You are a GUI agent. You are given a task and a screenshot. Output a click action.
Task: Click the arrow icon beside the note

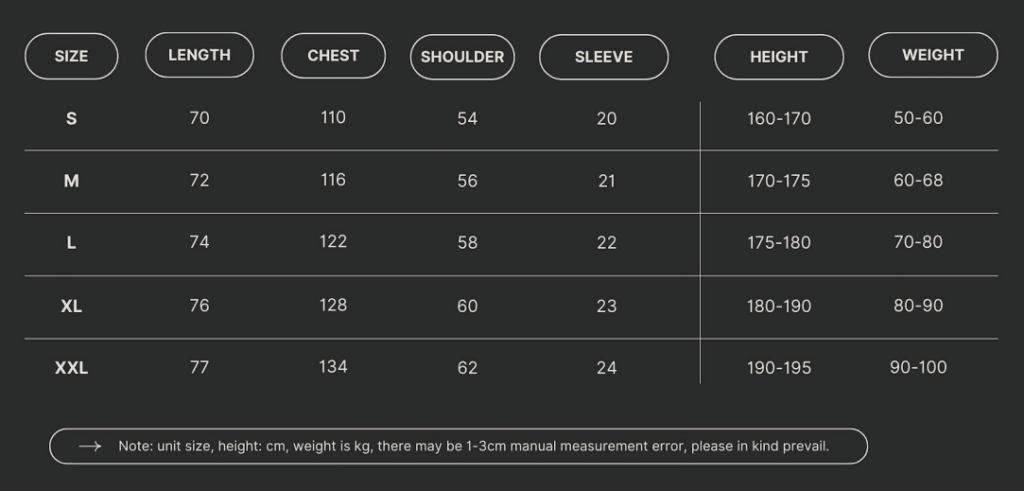[90, 446]
